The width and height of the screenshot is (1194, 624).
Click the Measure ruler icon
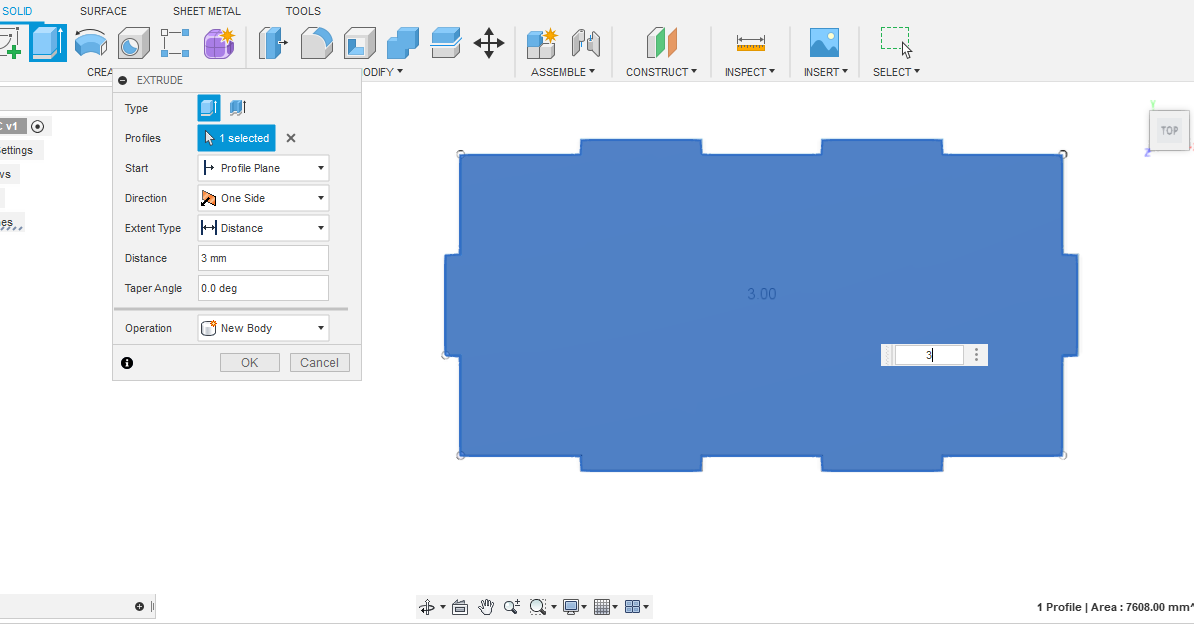[x=750, y=43]
